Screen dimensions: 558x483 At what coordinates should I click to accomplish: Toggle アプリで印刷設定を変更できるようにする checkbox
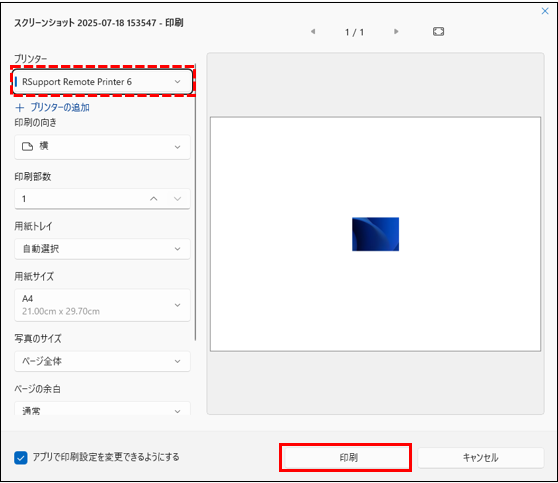coord(21,458)
